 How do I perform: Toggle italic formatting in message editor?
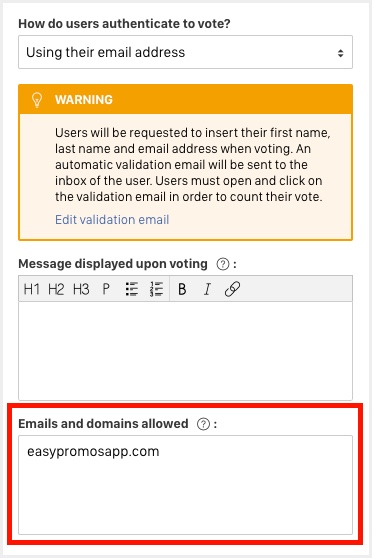tap(207, 289)
